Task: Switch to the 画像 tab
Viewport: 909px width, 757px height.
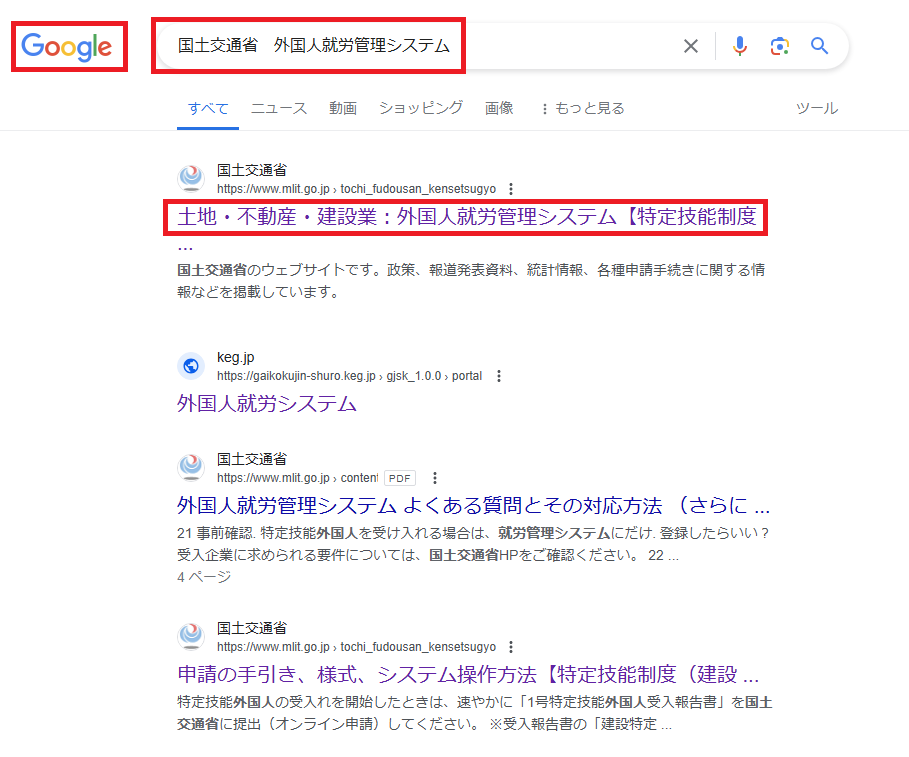Action: tap(499, 108)
